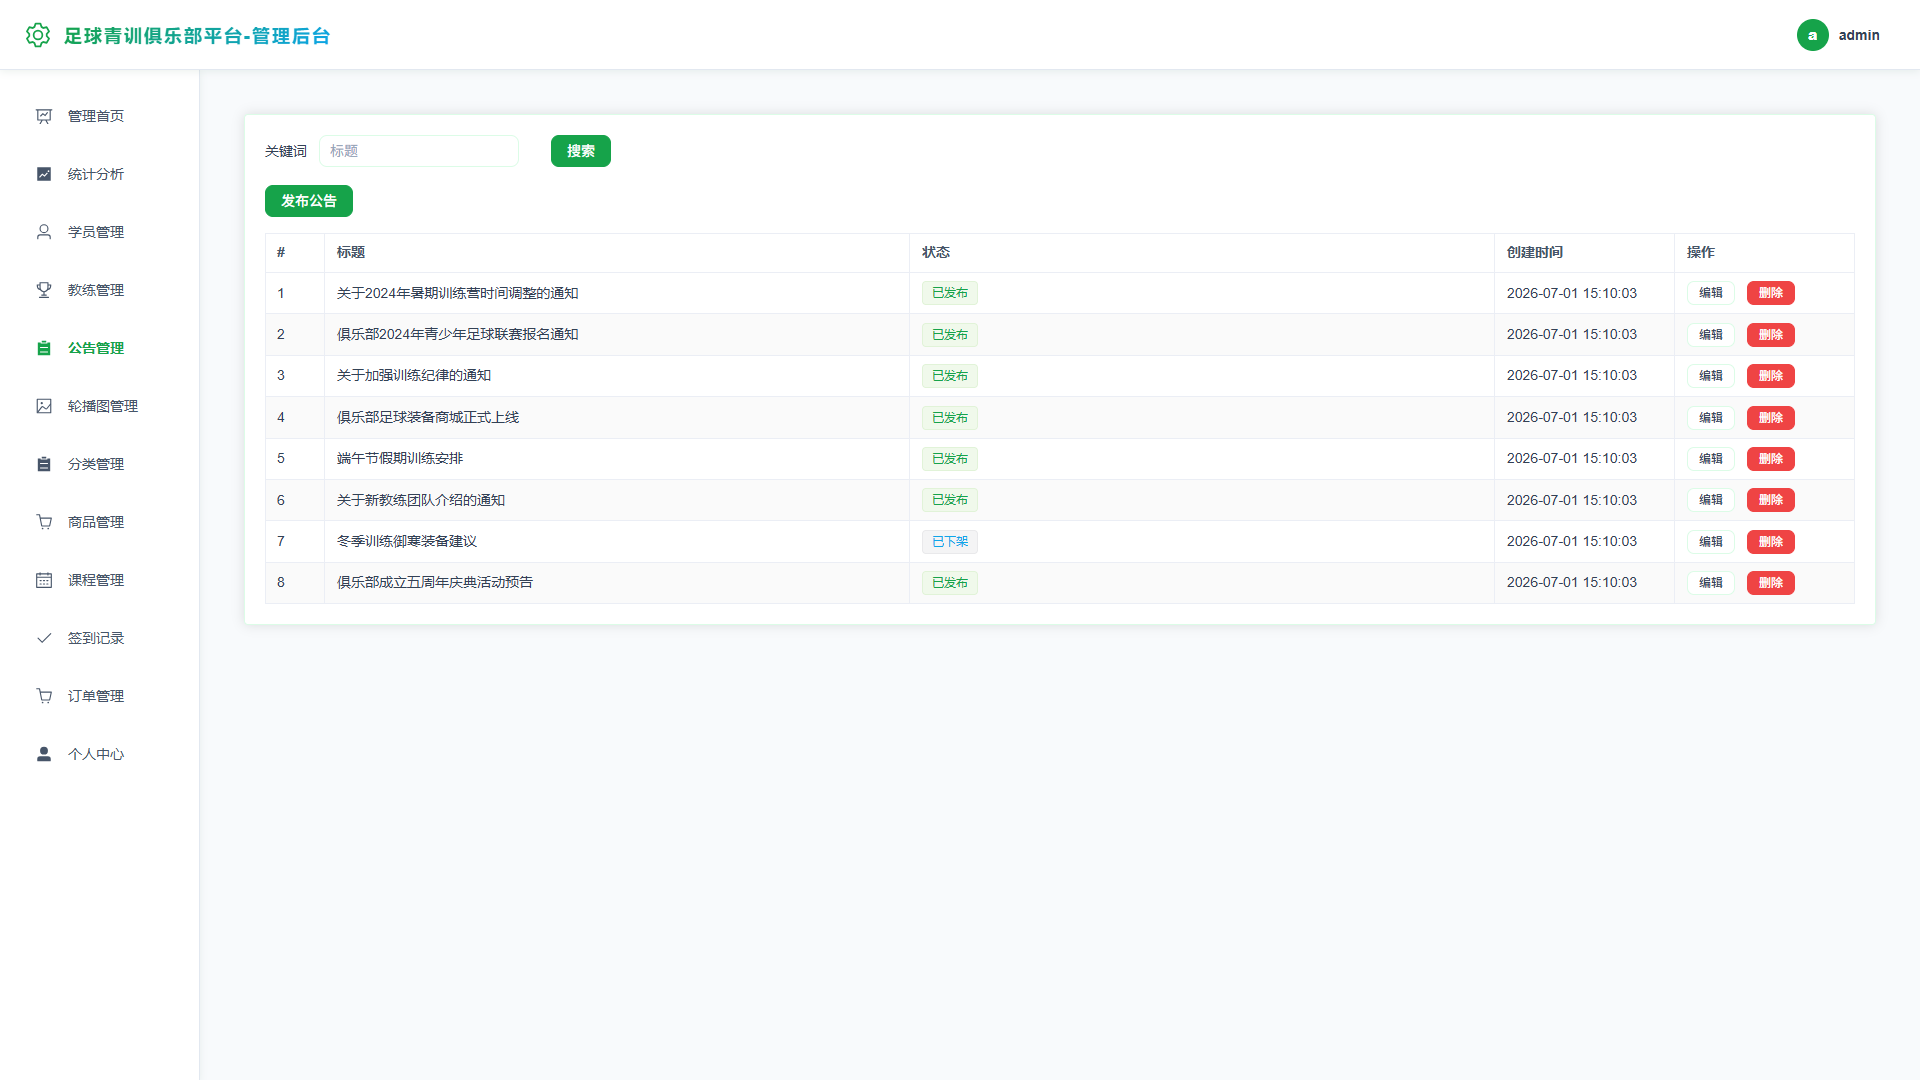Click 已发布 tag of 端午节假期训练安排
The image size is (1920, 1080).
[949, 459]
